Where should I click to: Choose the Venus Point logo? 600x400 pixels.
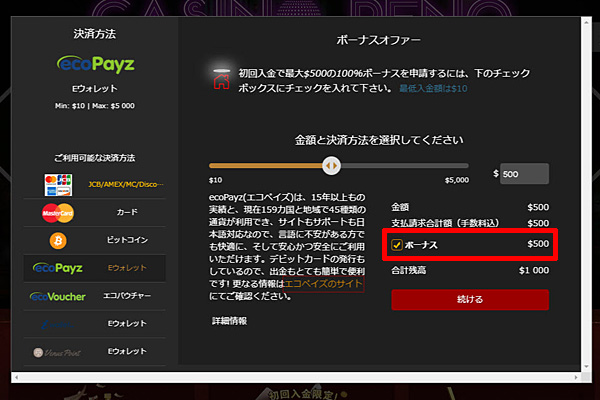pyautogui.click(x=57, y=352)
